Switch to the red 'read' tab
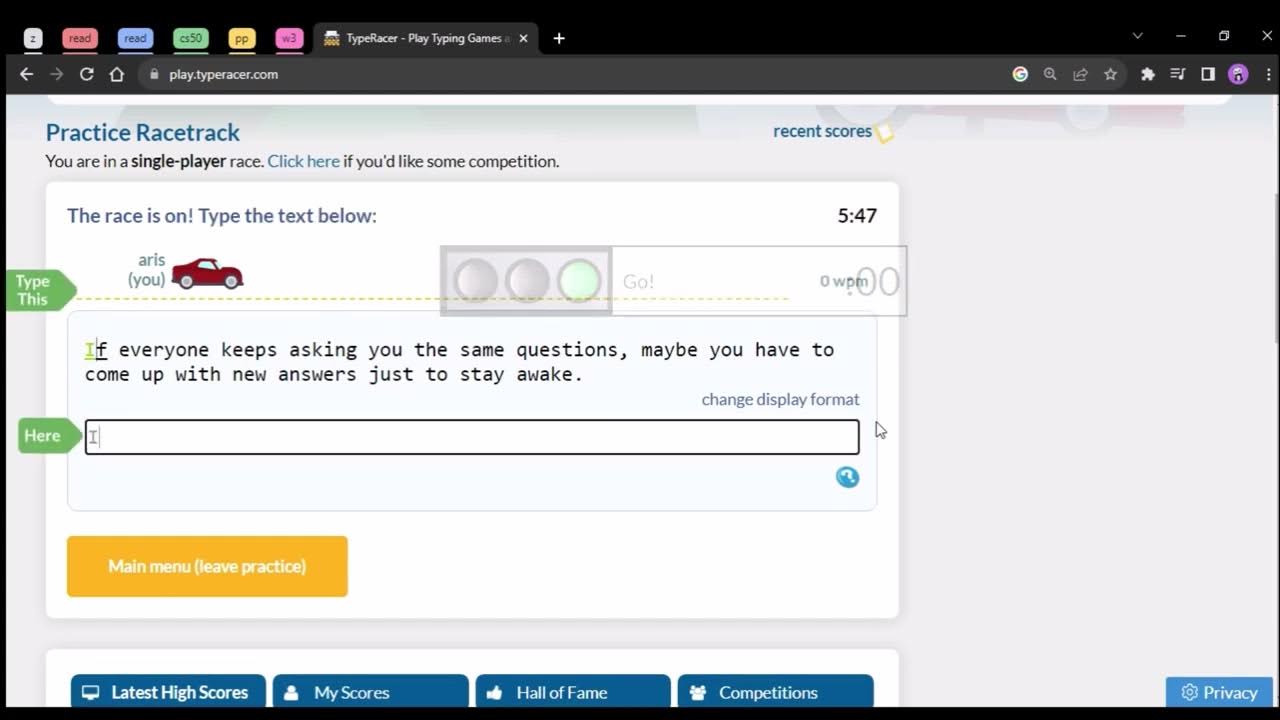The image size is (1280, 720). click(80, 38)
